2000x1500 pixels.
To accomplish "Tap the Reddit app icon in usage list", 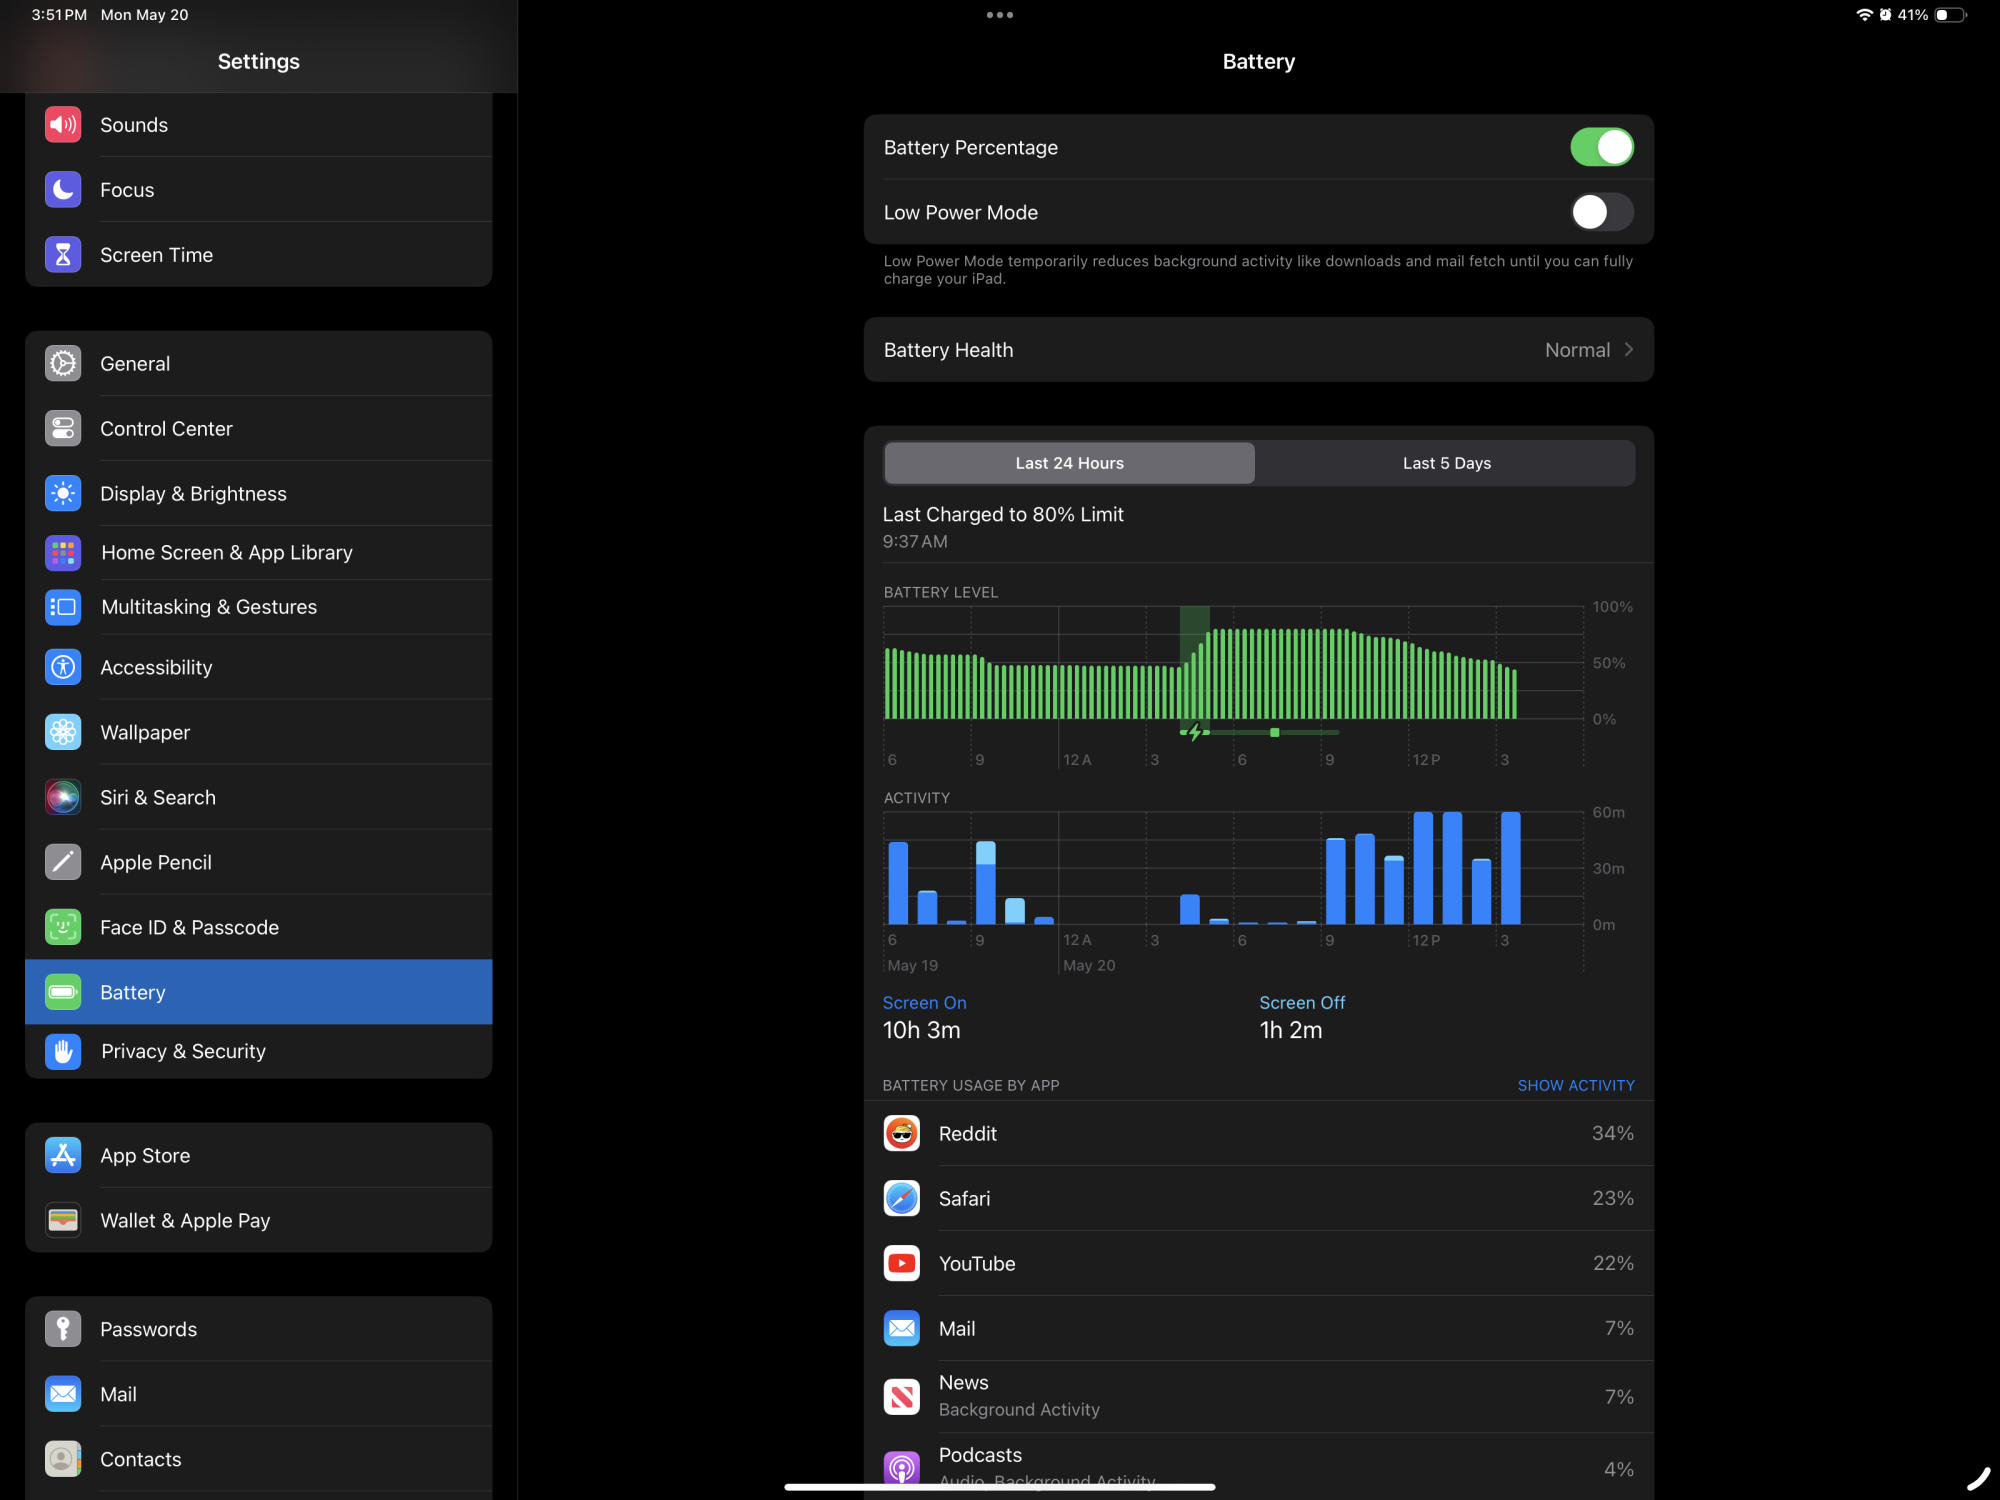I will (x=902, y=1133).
